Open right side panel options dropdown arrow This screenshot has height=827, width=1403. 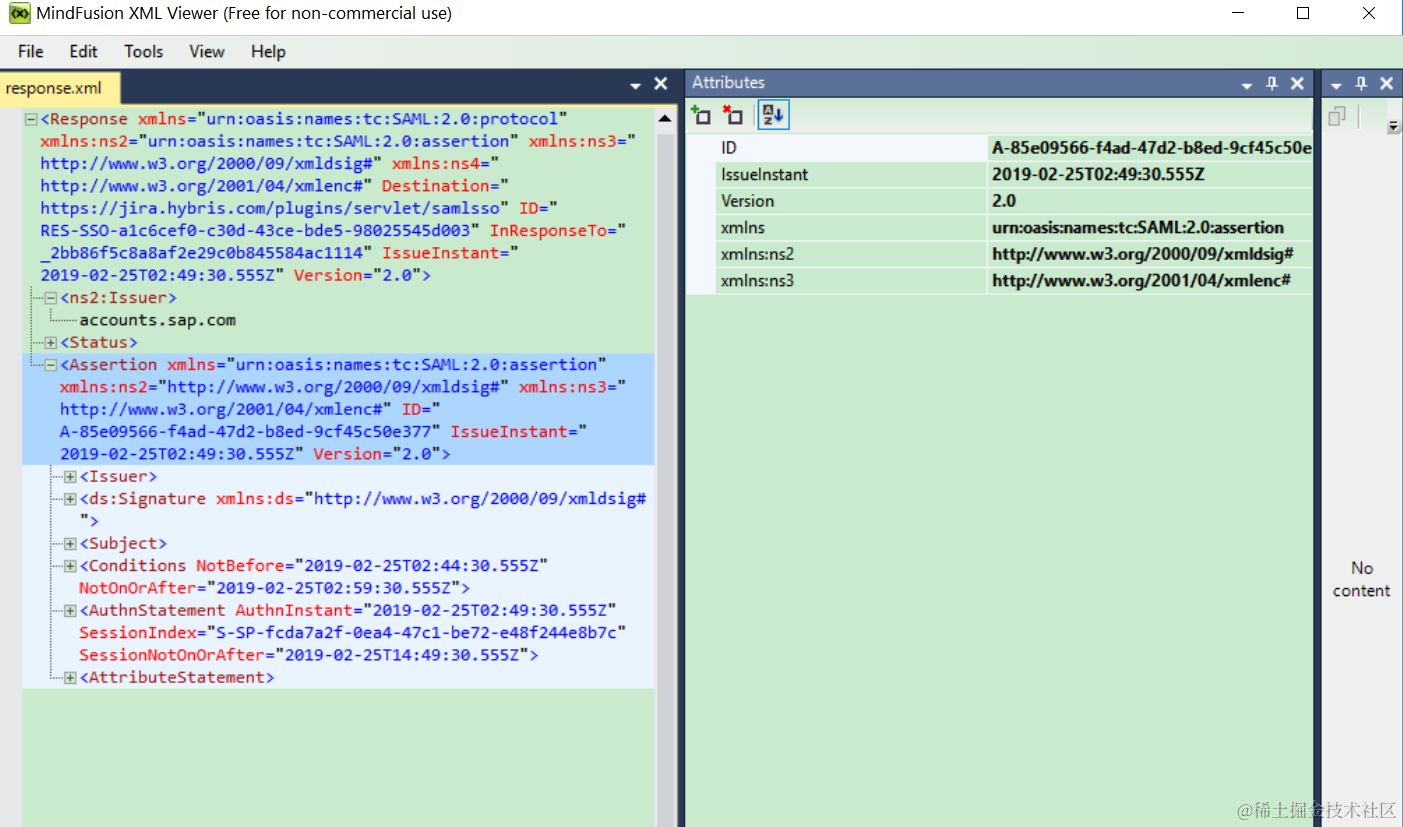(x=1336, y=85)
